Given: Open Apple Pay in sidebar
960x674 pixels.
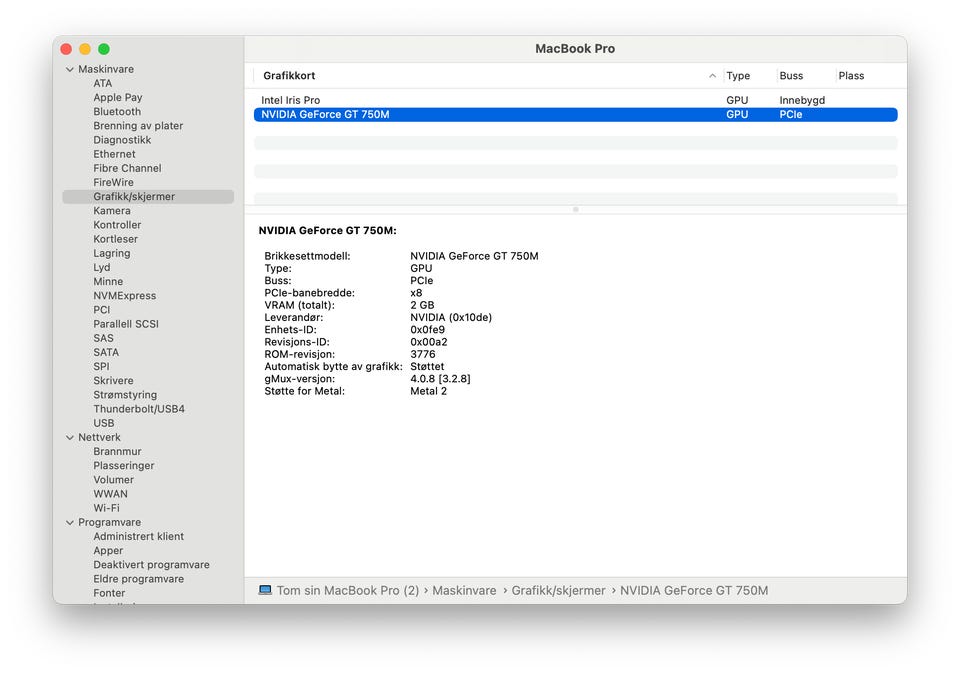Looking at the screenshot, I should 118,97.
